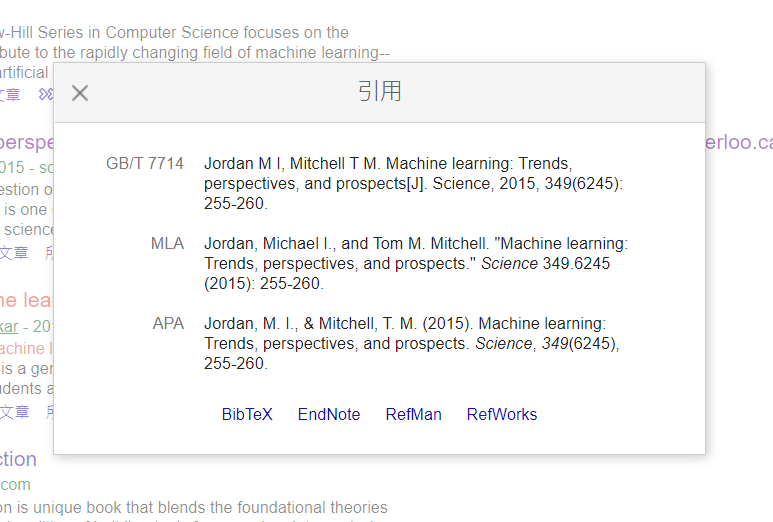Click the APA formatted citation text
The image size is (773, 522).
411,343
